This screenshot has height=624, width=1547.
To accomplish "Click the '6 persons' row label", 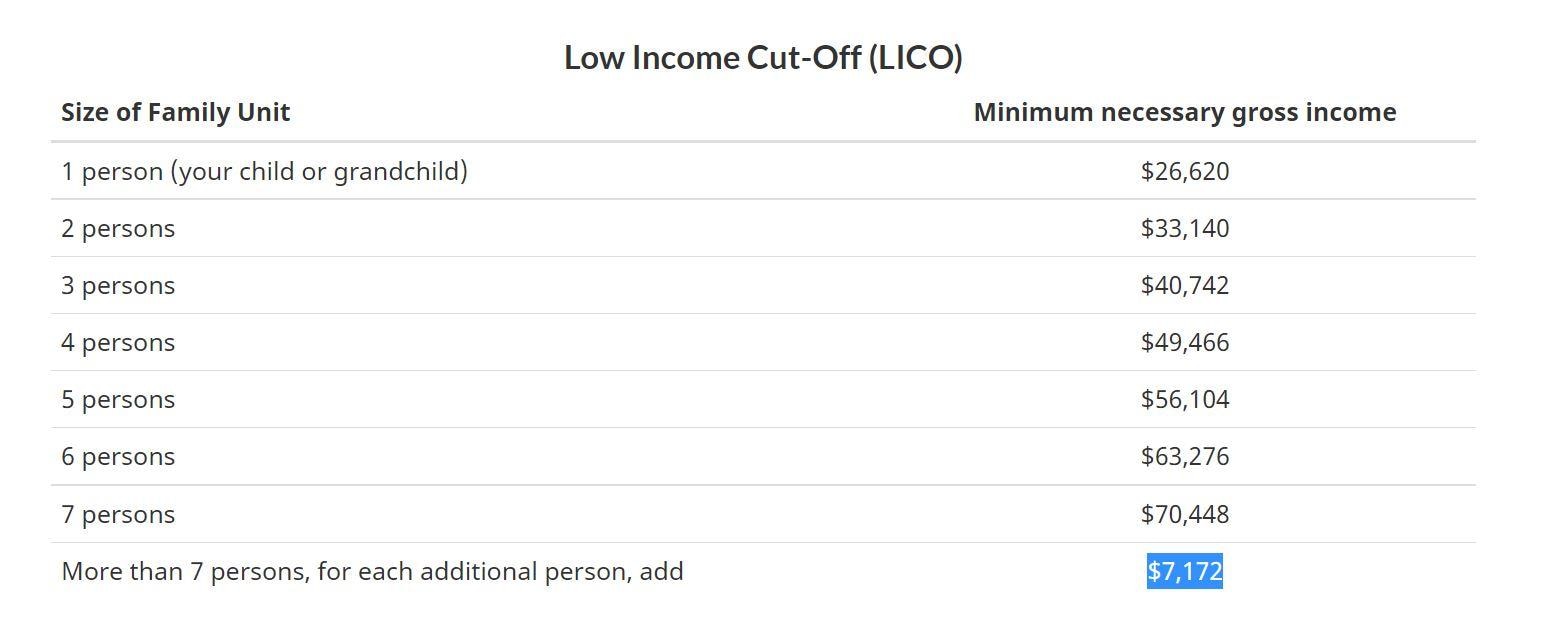I will click(118, 457).
